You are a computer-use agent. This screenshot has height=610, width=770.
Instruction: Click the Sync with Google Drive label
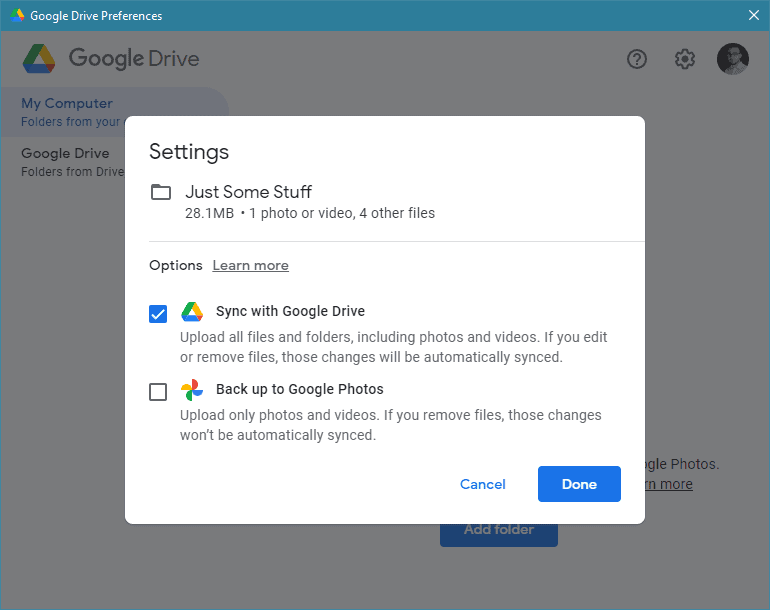coord(290,311)
